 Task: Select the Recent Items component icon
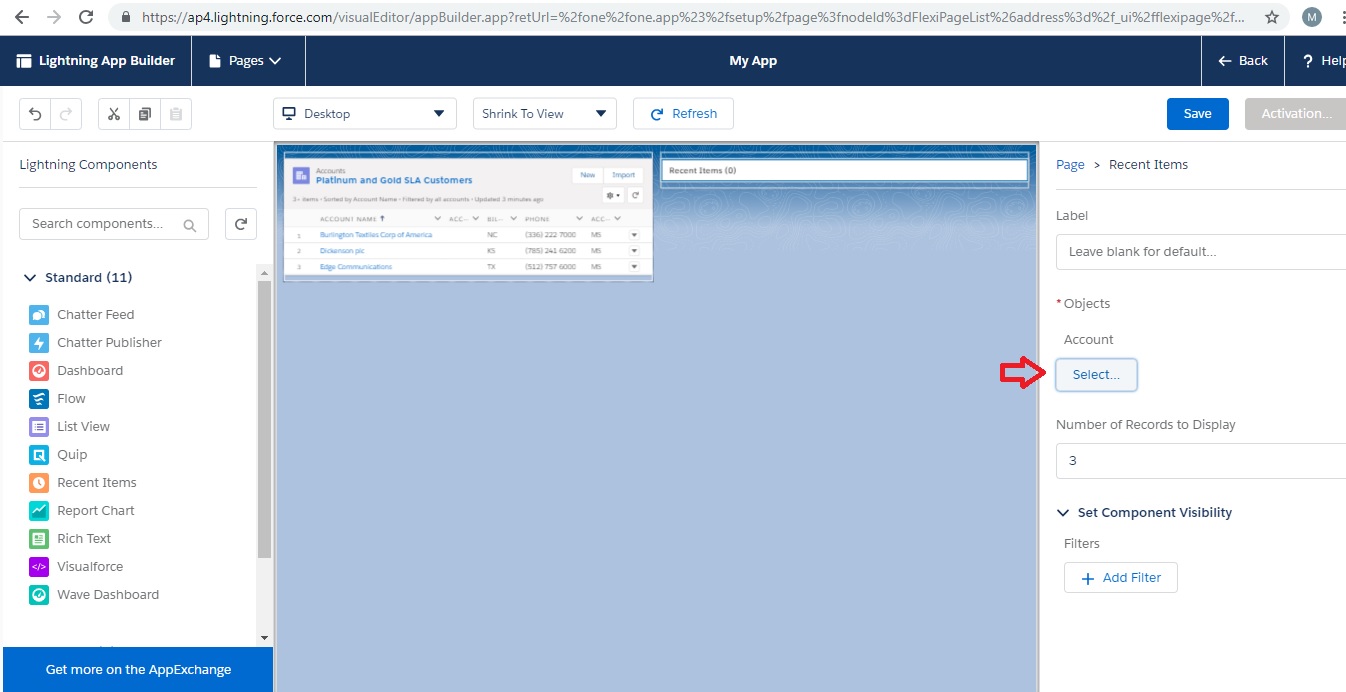pos(39,482)
